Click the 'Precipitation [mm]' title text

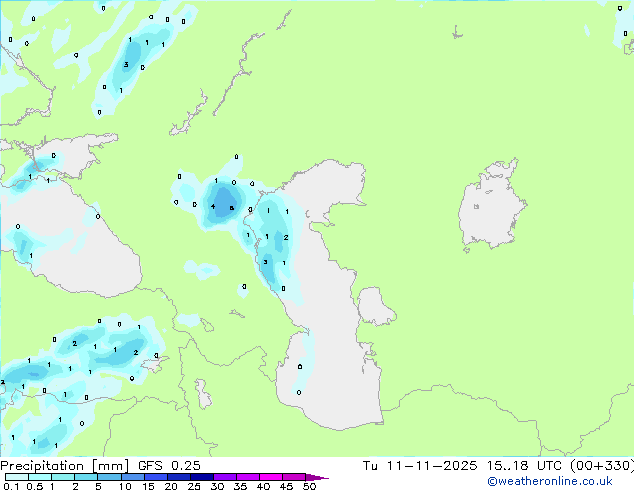tap(65, 466)
